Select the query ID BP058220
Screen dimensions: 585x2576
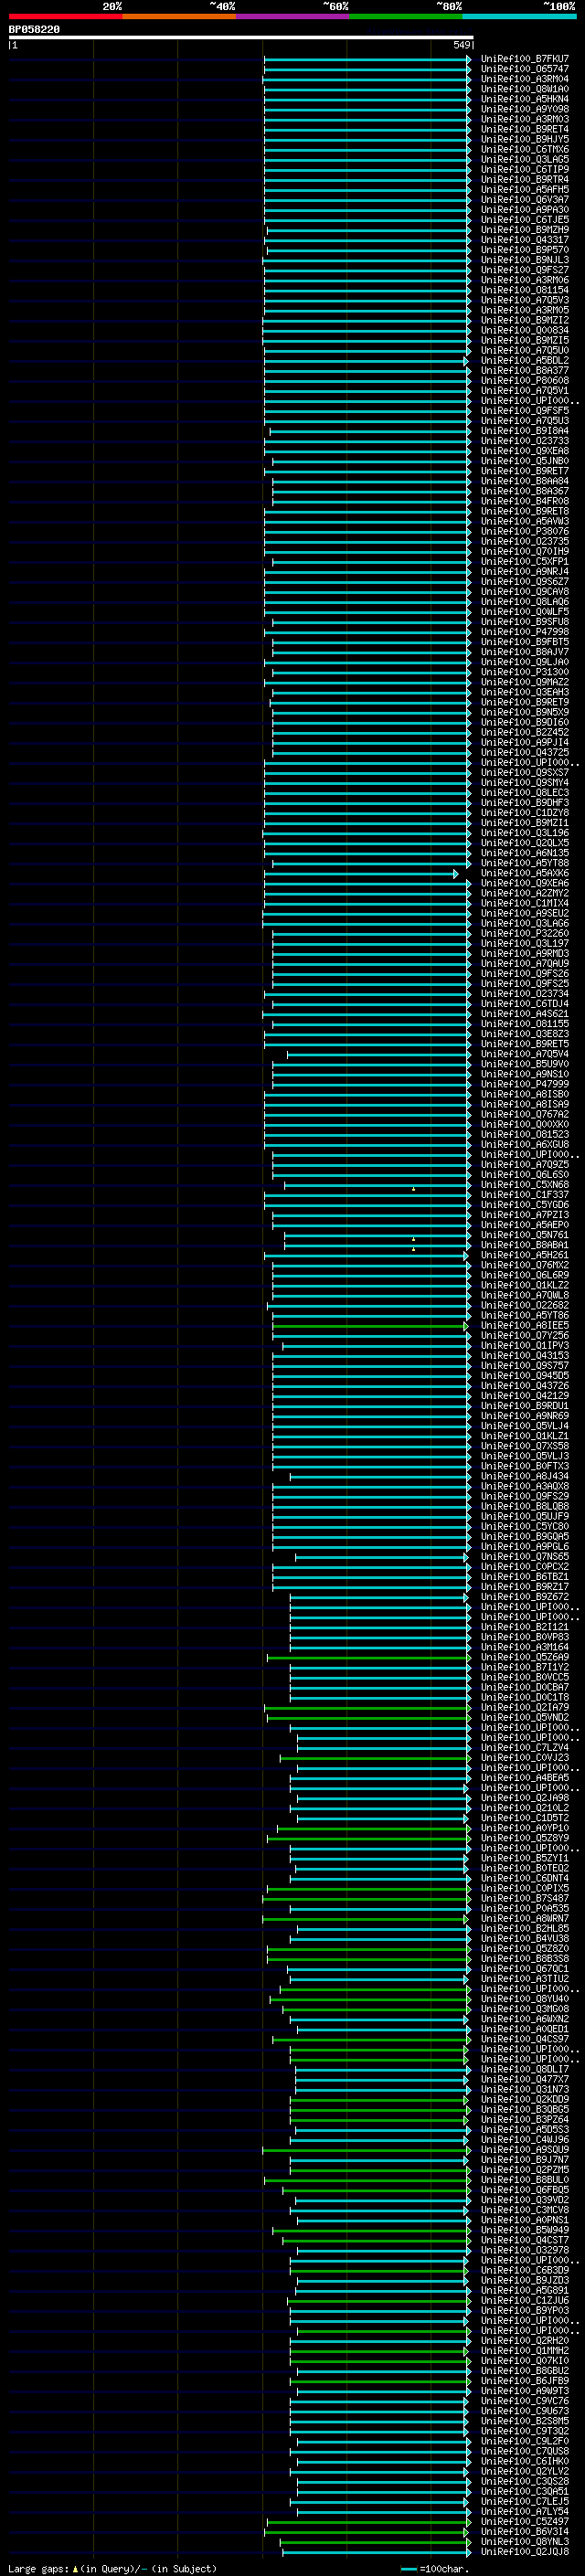point(34,29)
